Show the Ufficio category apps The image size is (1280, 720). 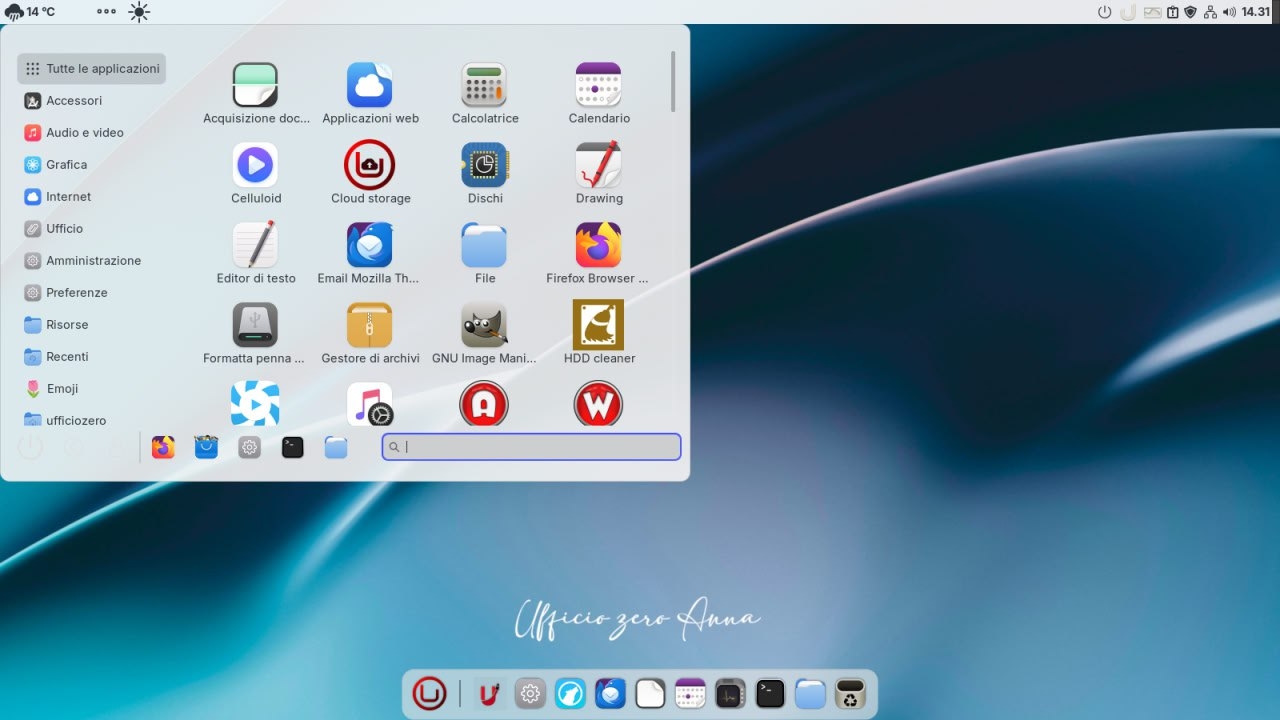64,229
